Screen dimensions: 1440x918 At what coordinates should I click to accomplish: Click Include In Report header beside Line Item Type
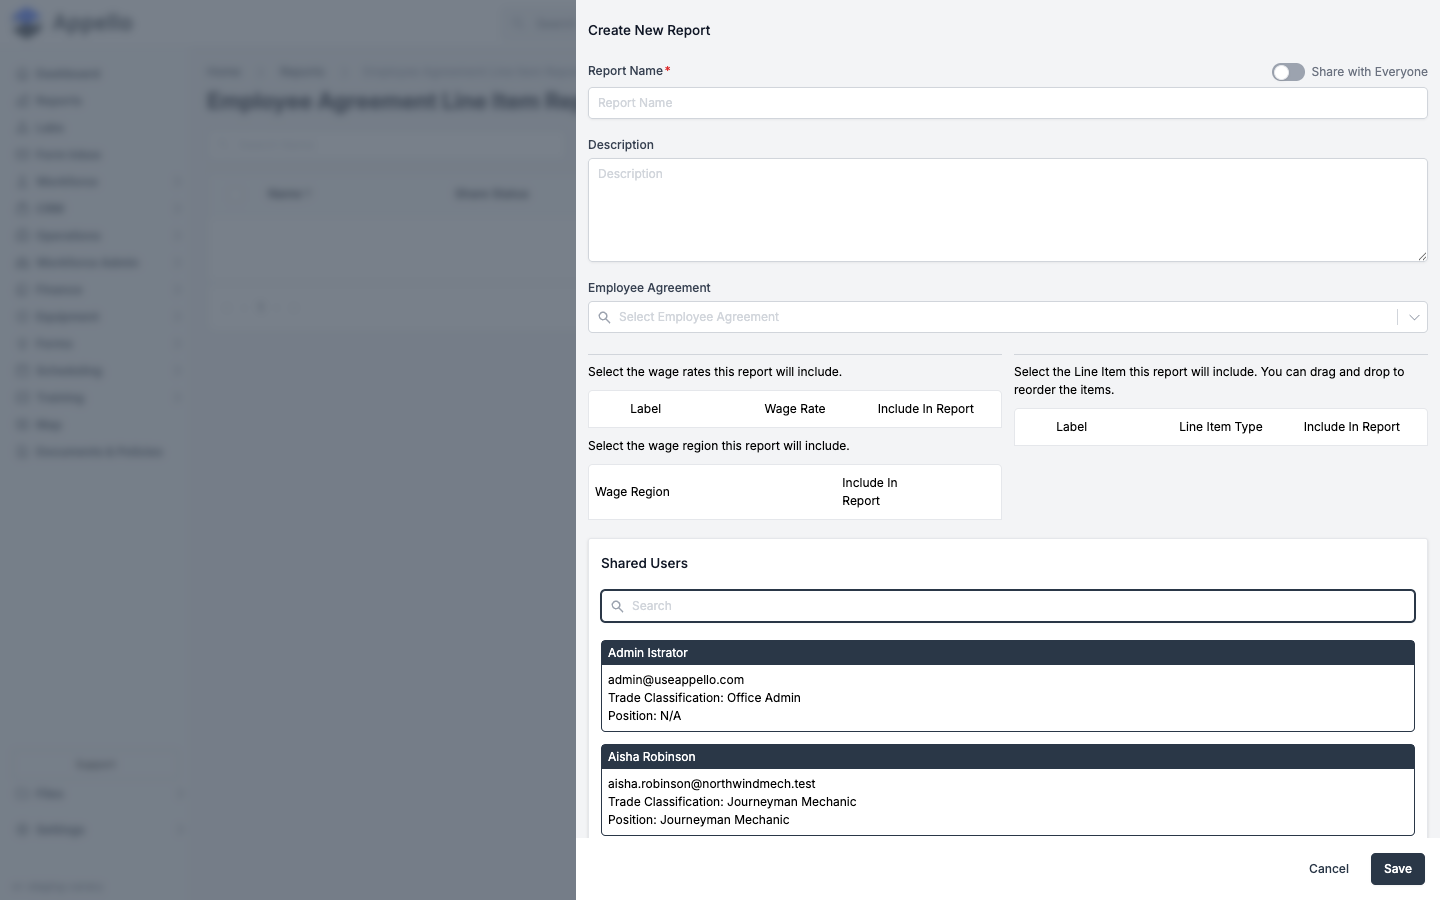1351,427
